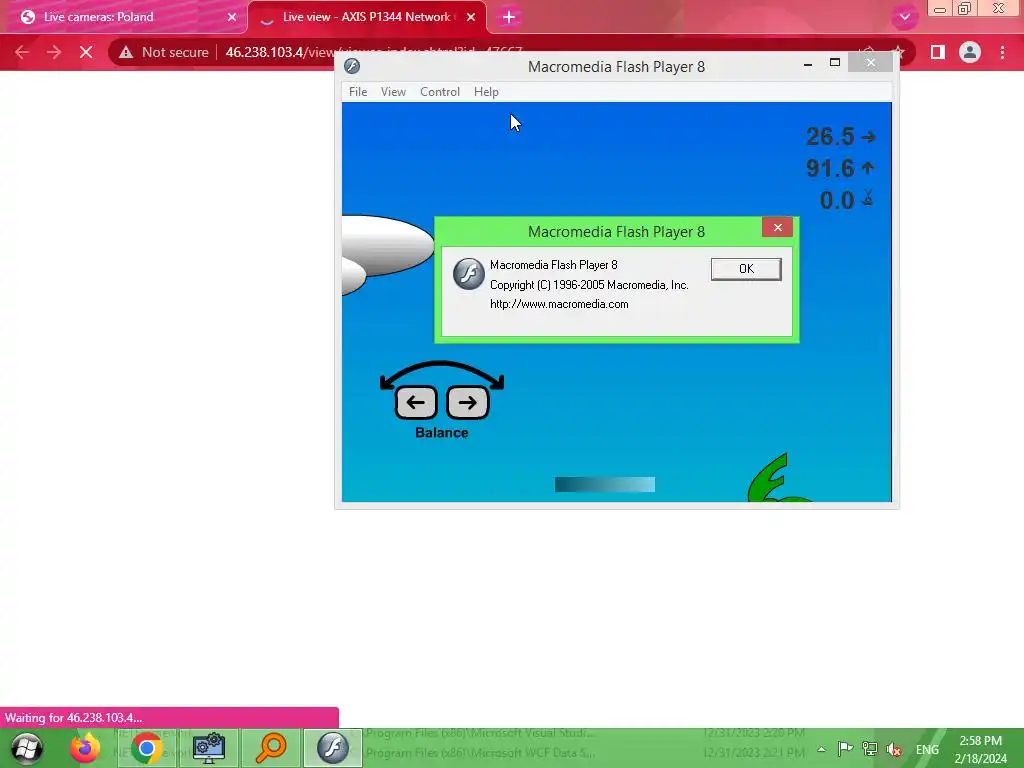Open the Chrome profile menu

(970, 52)
